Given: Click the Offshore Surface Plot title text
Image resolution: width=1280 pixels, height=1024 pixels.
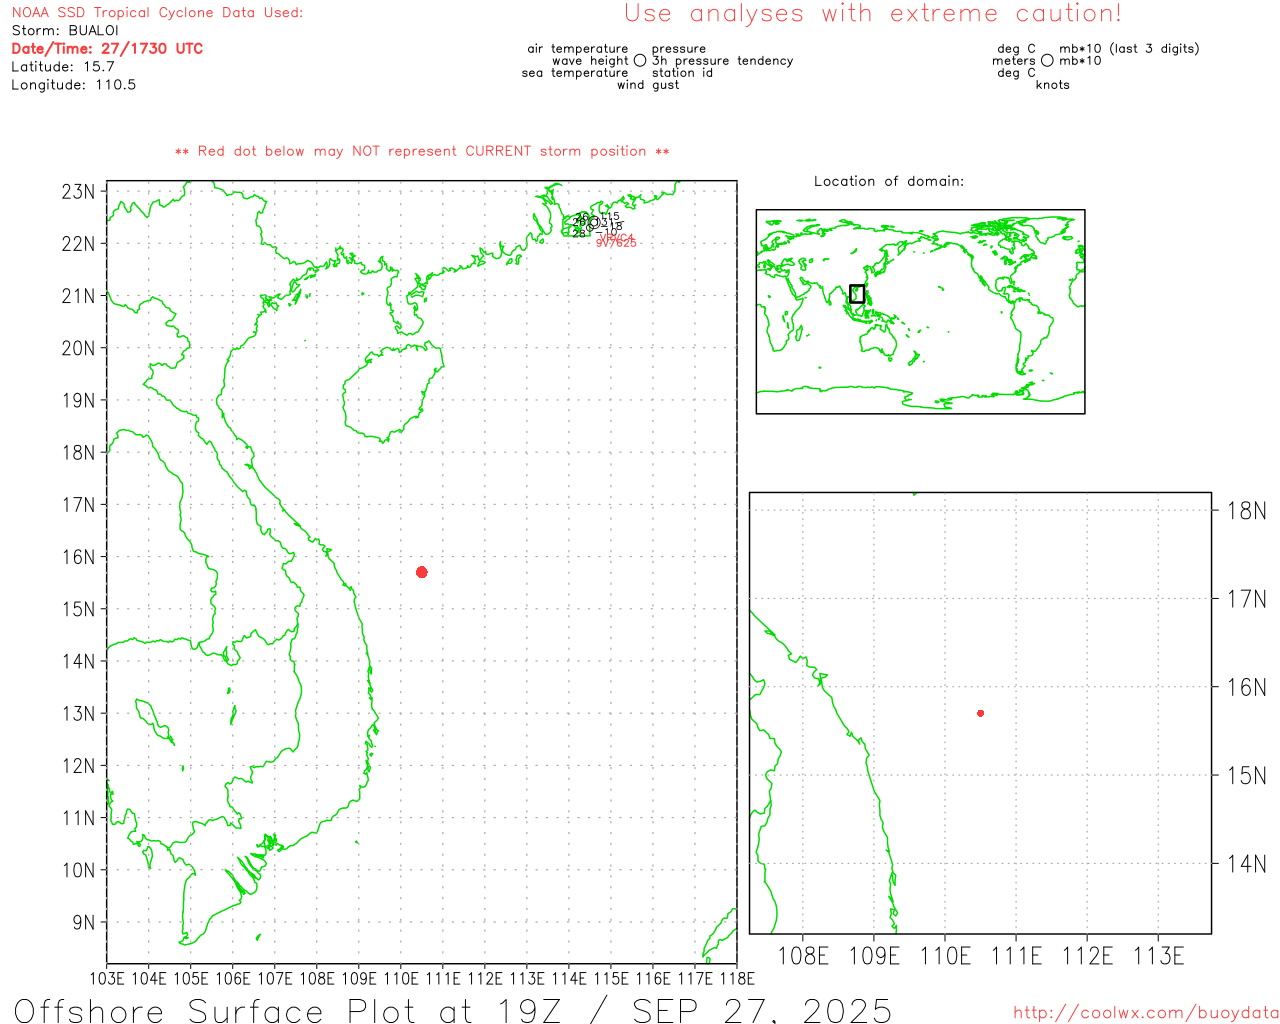Looking at the screenshot, I should 452,1009.
